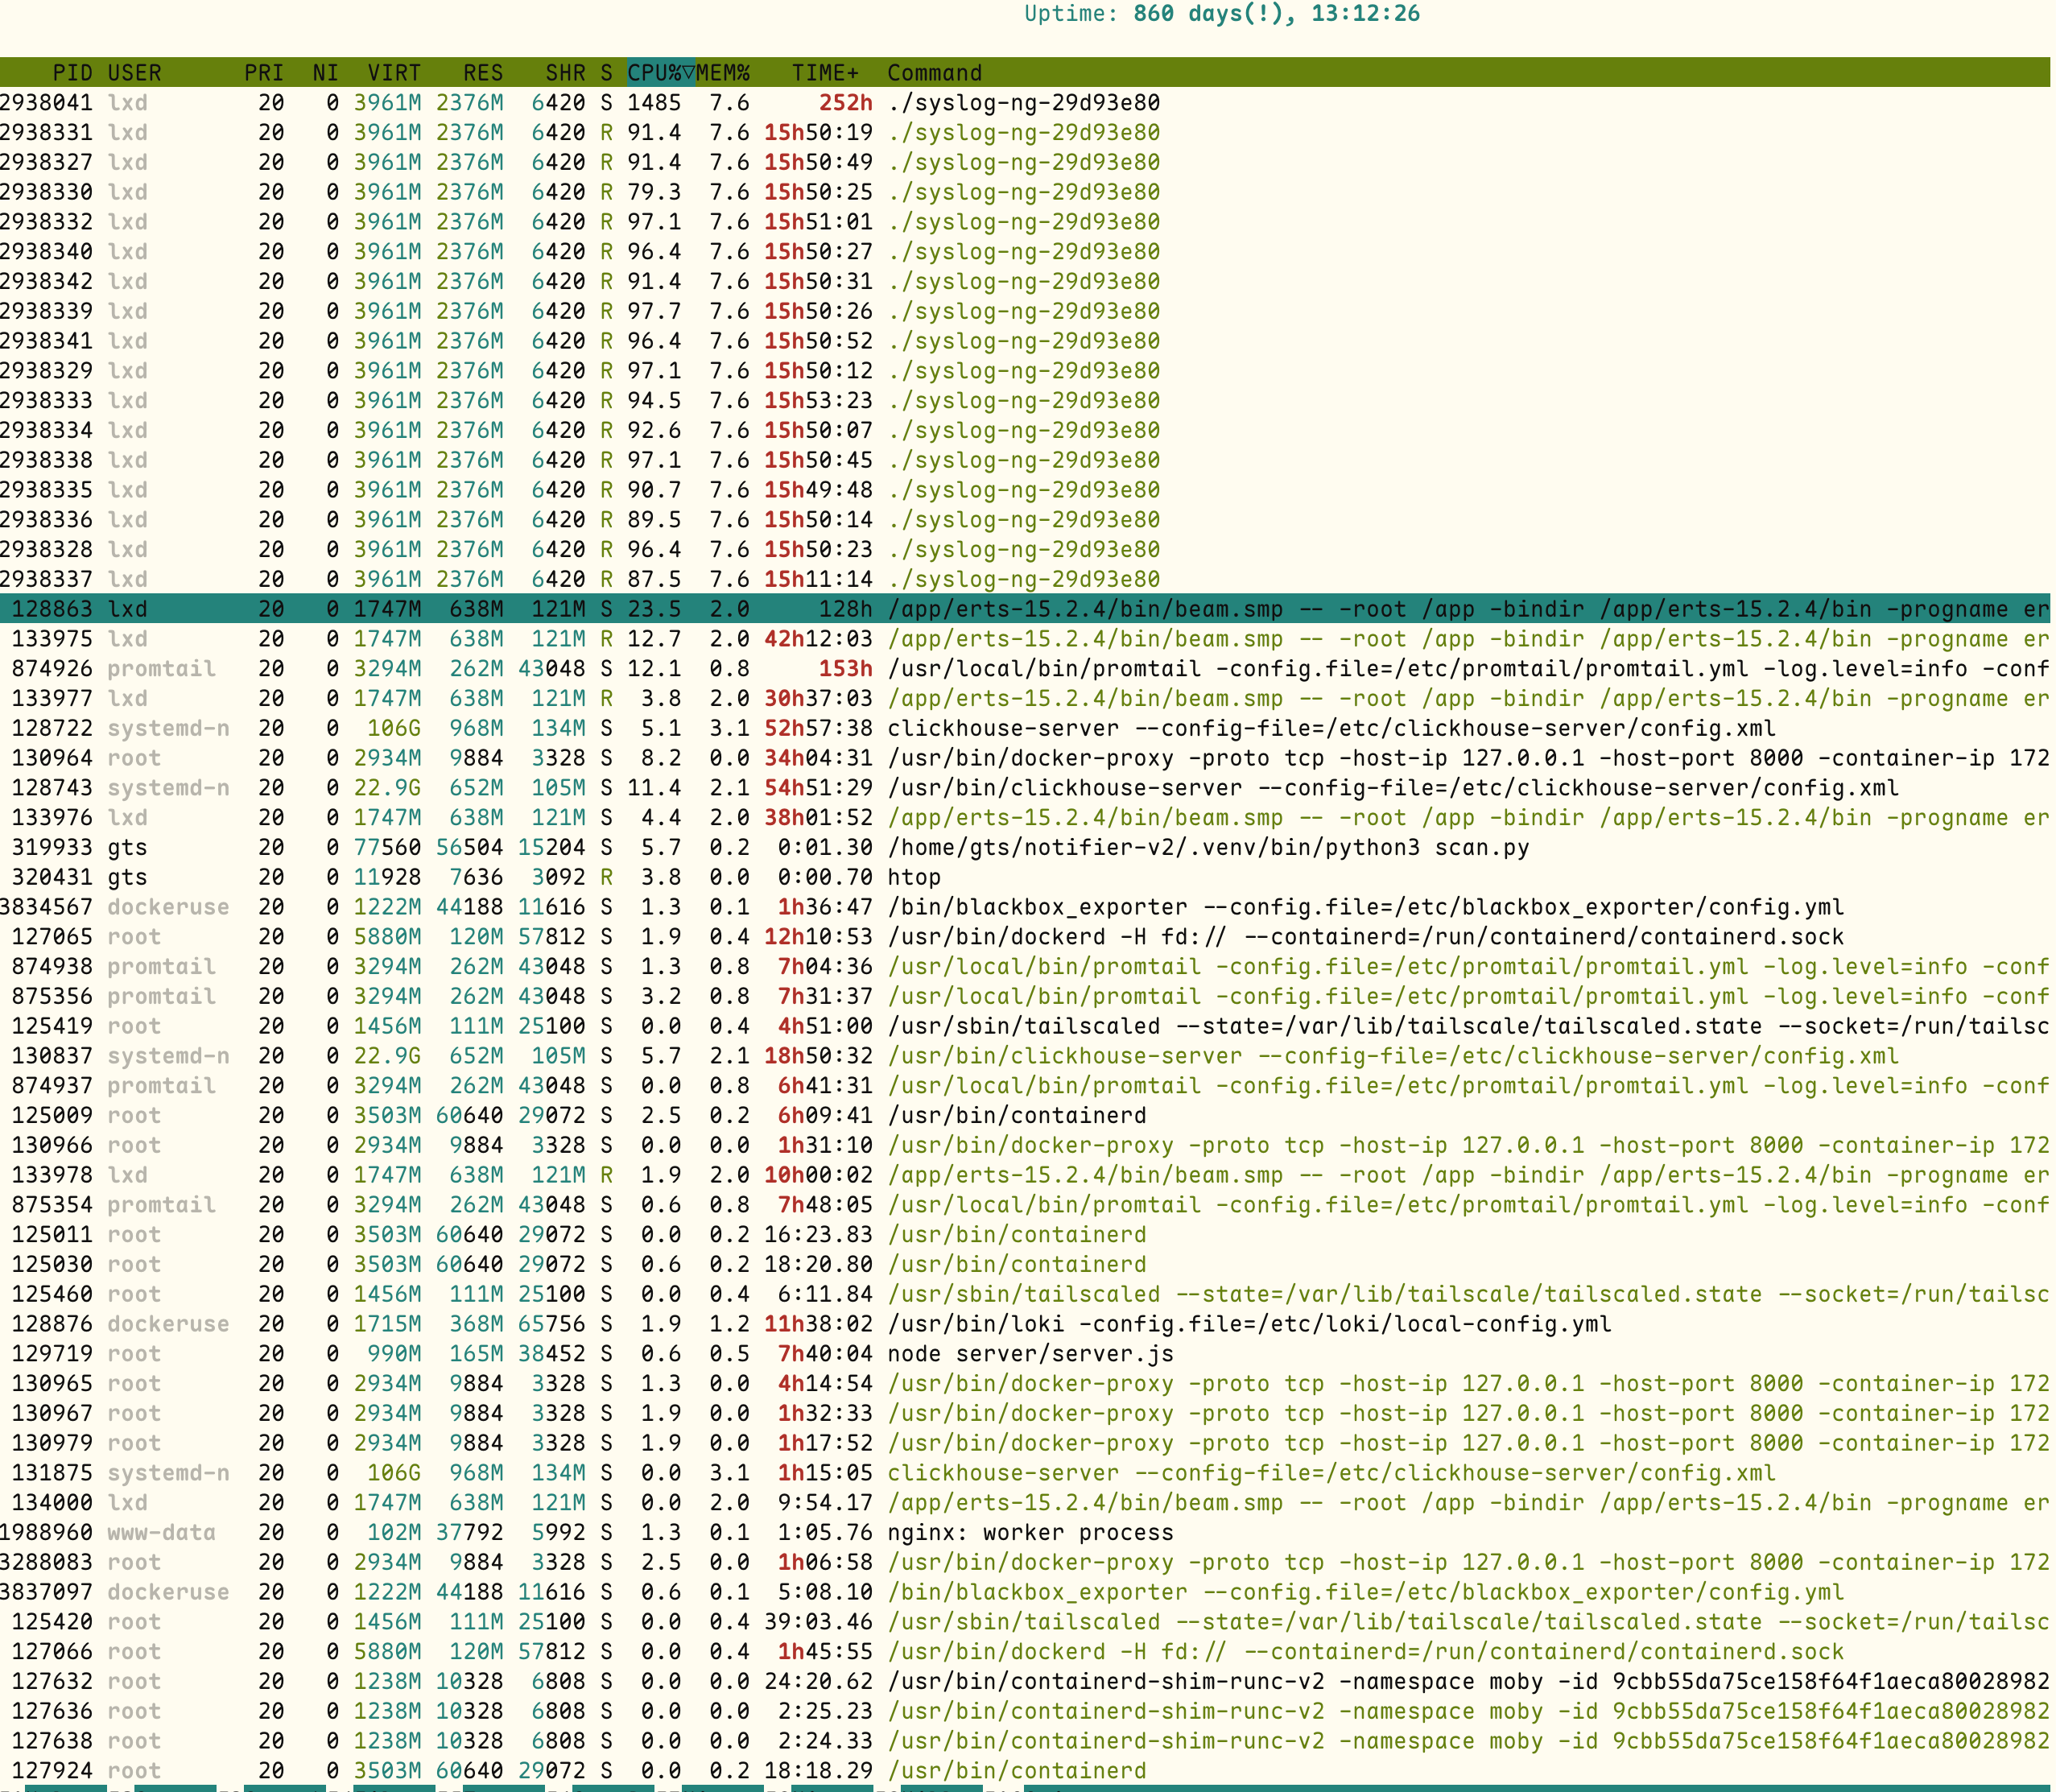2056x1792 pixels.
Task: Select syslog-ng row with PID 2938333
Action: [x=1025, y=401]
